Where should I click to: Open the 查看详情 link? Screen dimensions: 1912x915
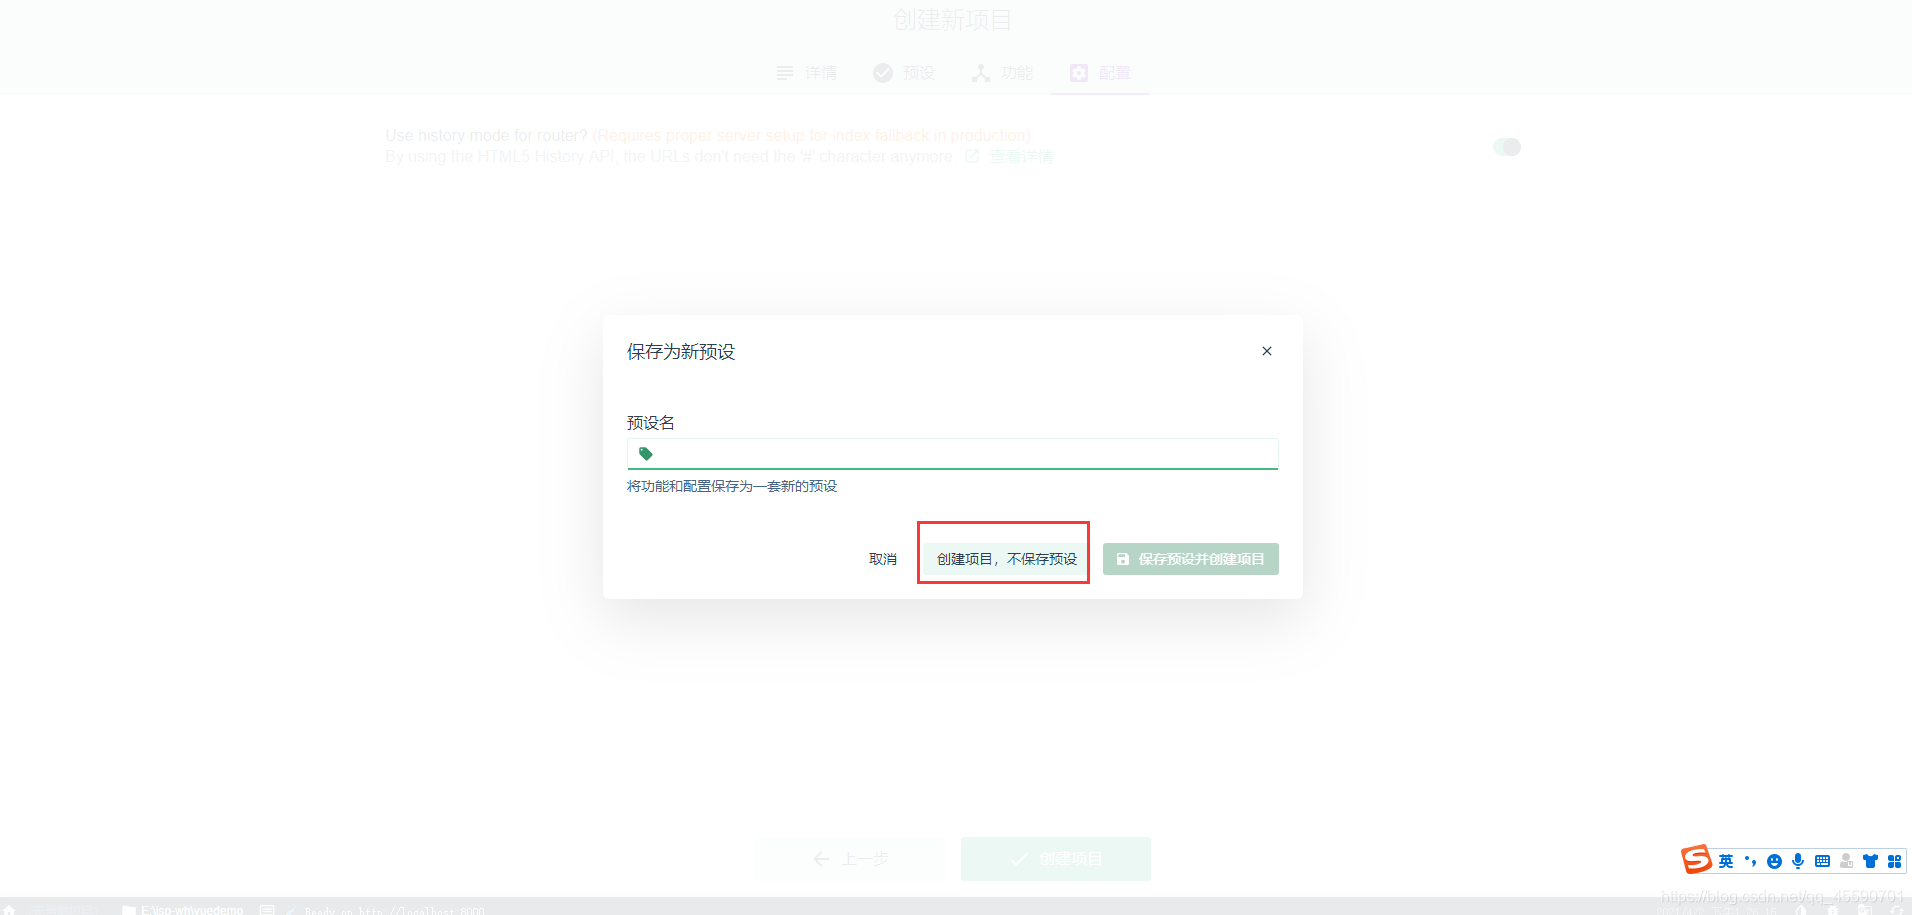point(1021,157)
